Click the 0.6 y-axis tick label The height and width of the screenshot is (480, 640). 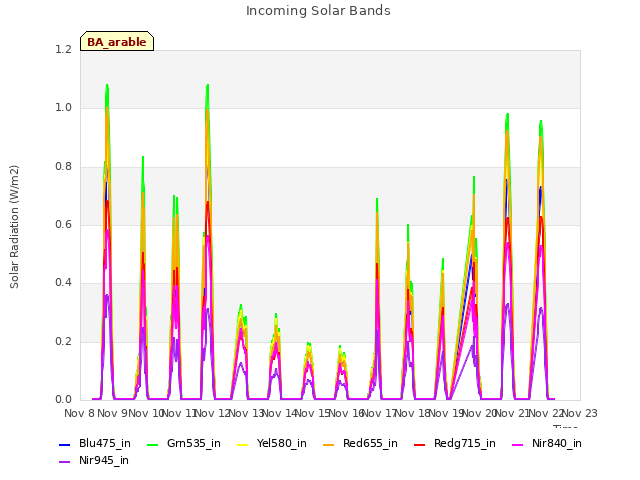point(63,224)
